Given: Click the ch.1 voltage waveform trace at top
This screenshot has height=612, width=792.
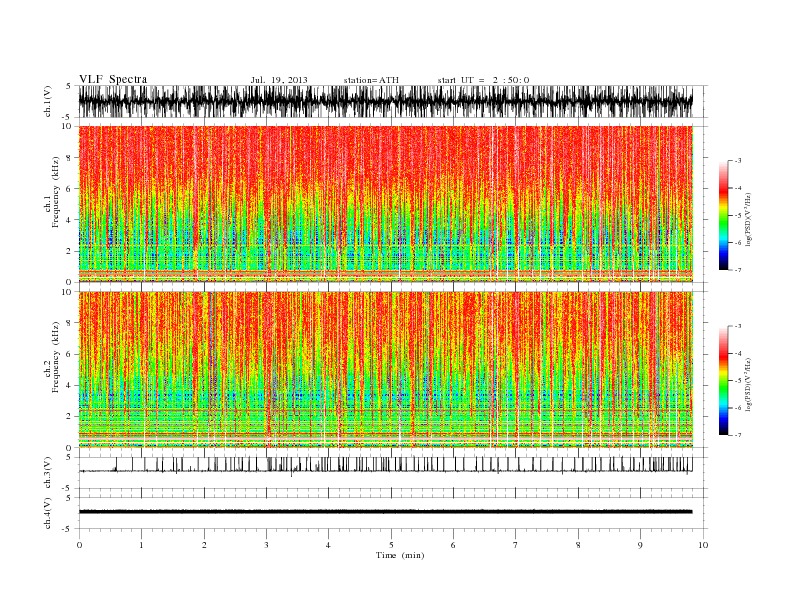Looking at the screenshot, I should (386, 101).
